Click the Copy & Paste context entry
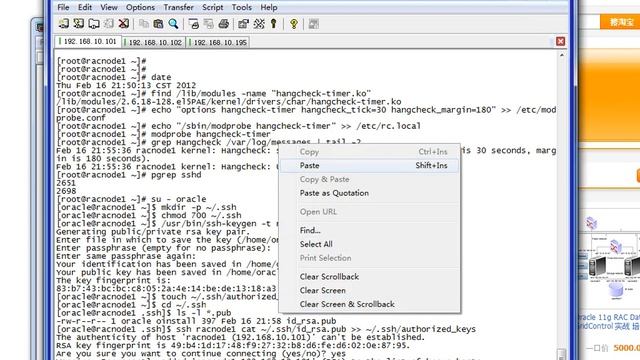Screen dimensions: 640x360 click(x=370, y=179)
